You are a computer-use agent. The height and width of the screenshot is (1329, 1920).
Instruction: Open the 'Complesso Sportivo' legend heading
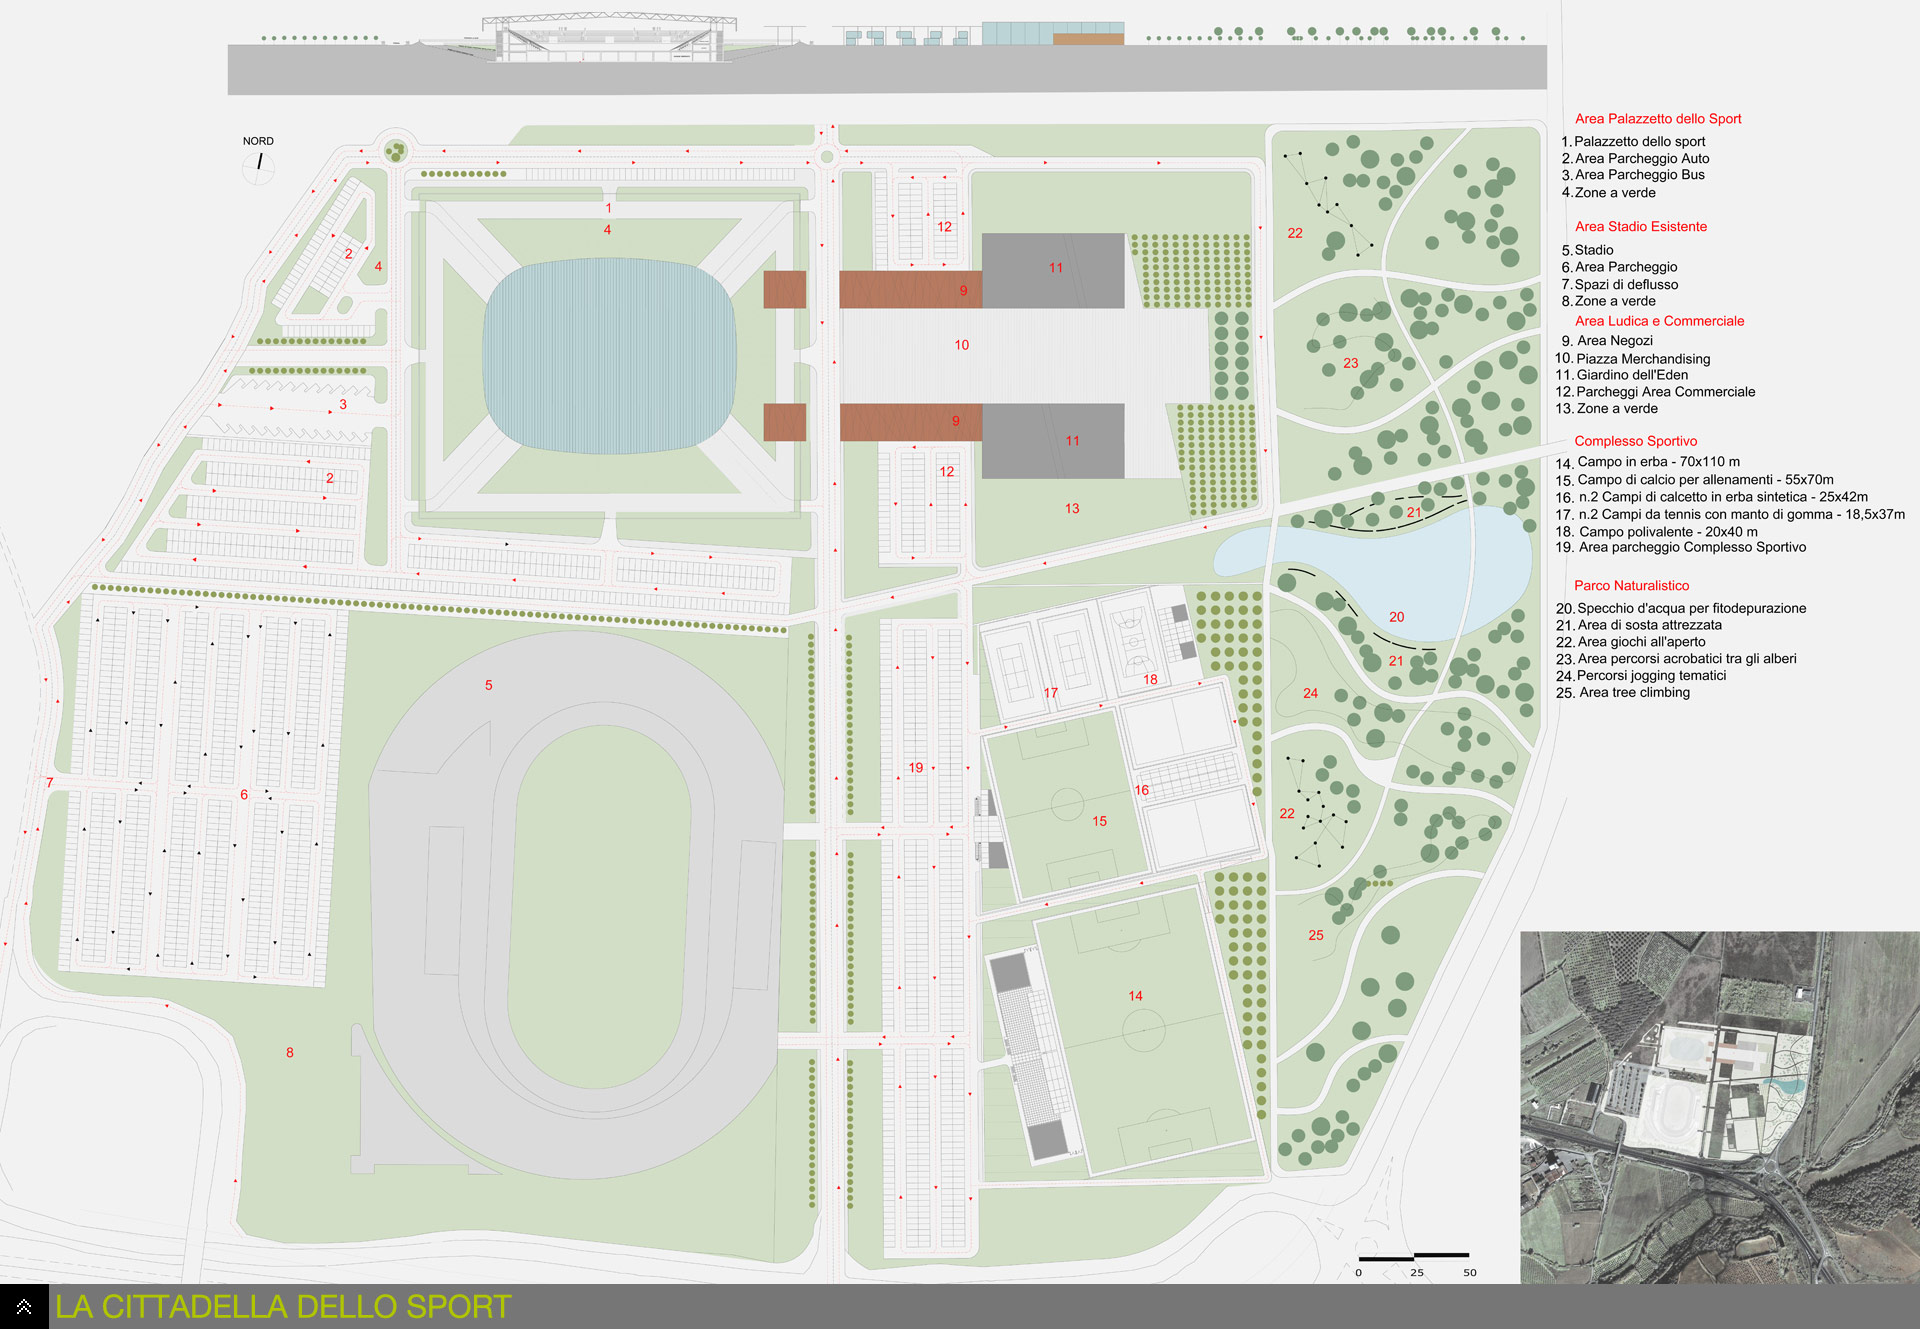click(x=1635, y=441)
